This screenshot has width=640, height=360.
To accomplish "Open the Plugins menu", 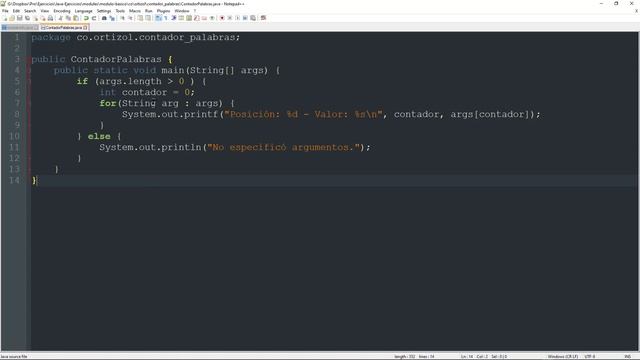I will point(163,11).
